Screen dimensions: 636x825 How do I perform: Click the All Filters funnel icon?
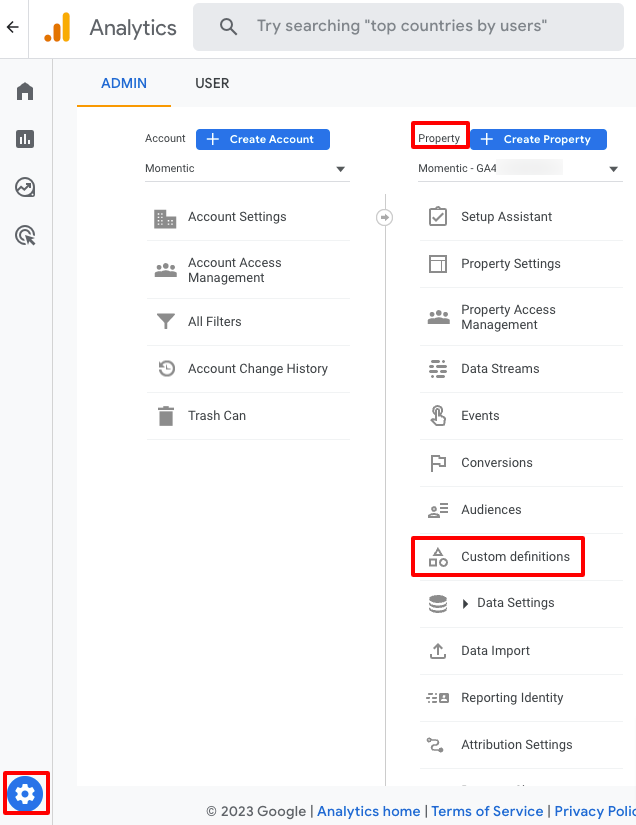pyautogui.click(x=166, y=321)
